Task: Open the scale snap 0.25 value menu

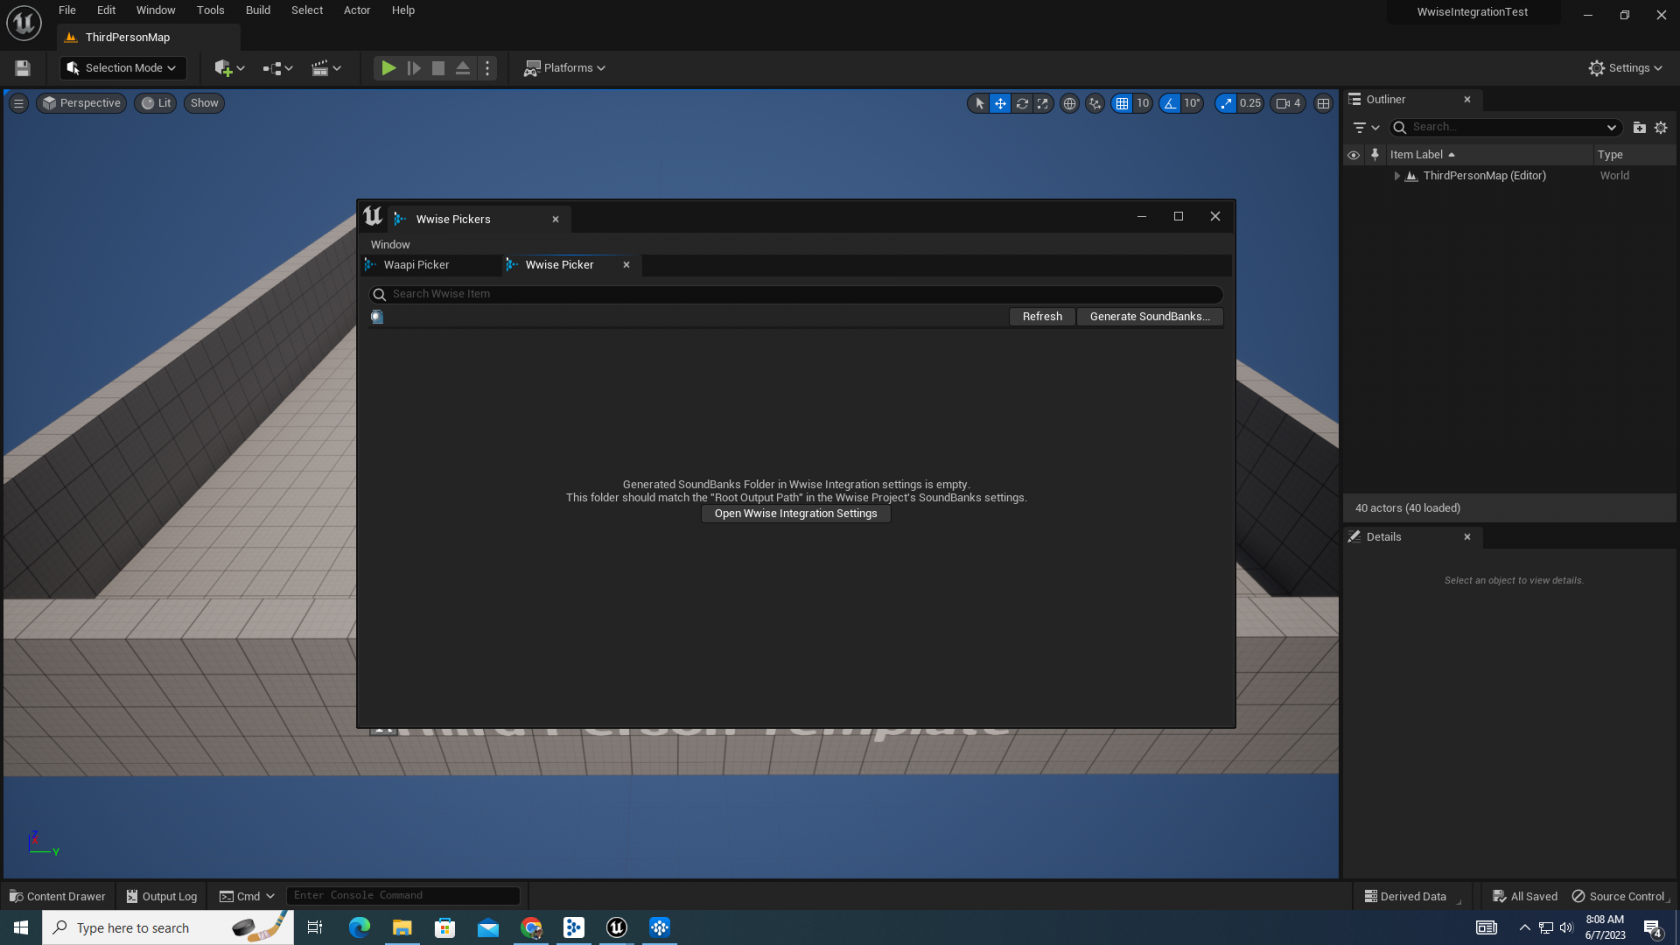Action: click(x=1250, y=103)
